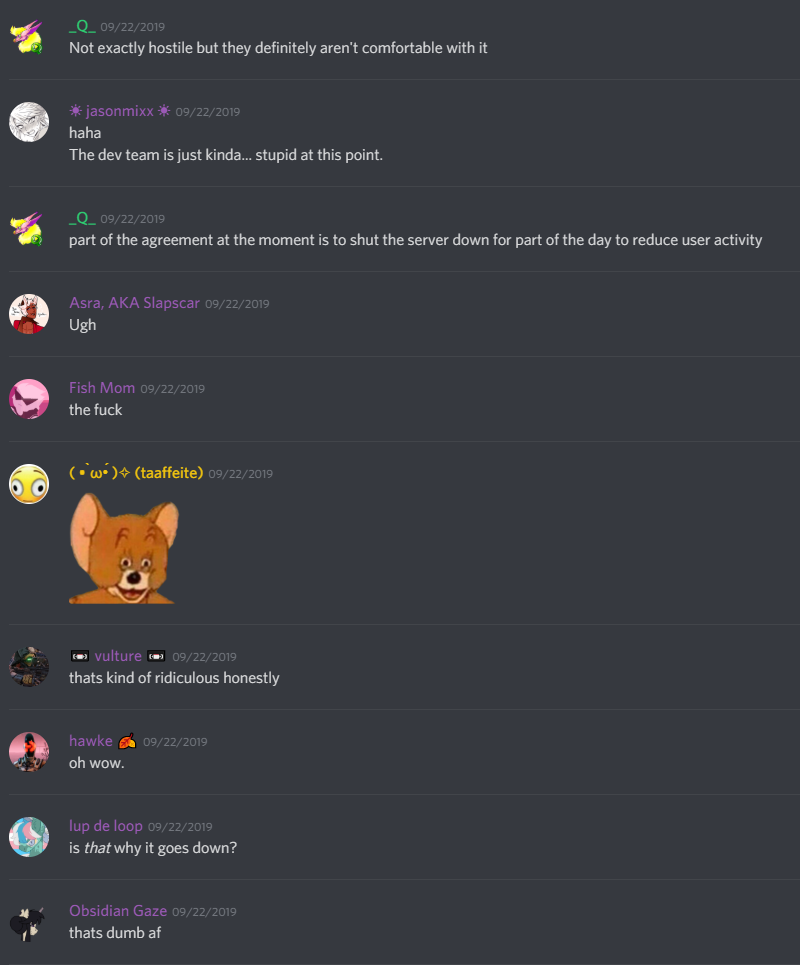Click the Fish Mom username
The height and width of the screenshot is (965, 800).
102,388
